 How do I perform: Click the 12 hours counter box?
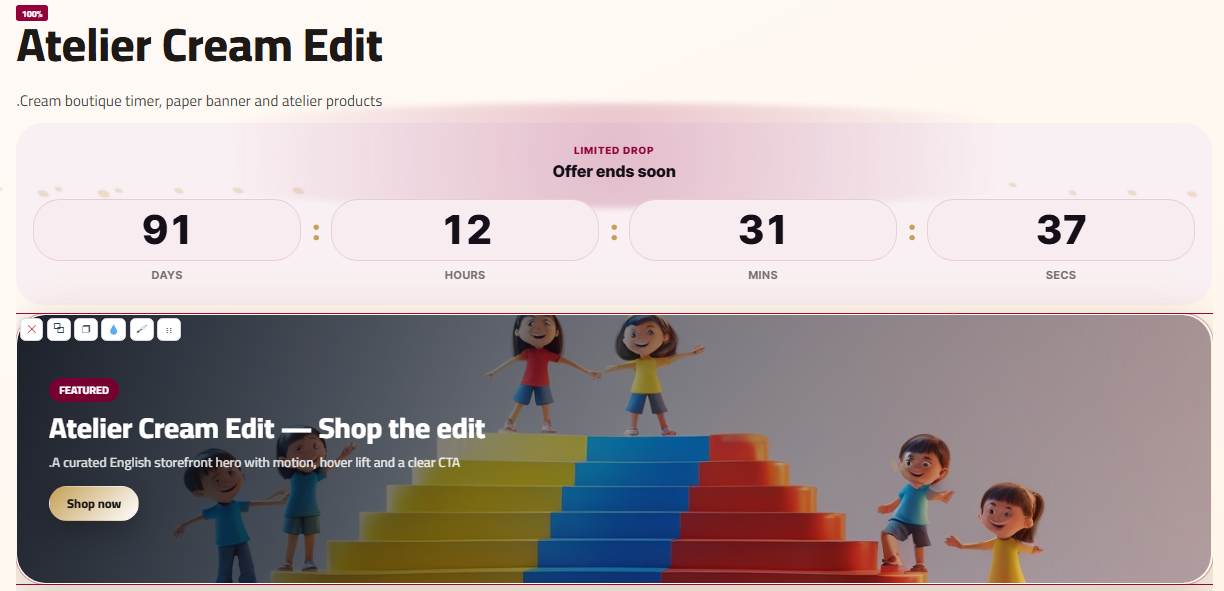[x=465, y=230]
